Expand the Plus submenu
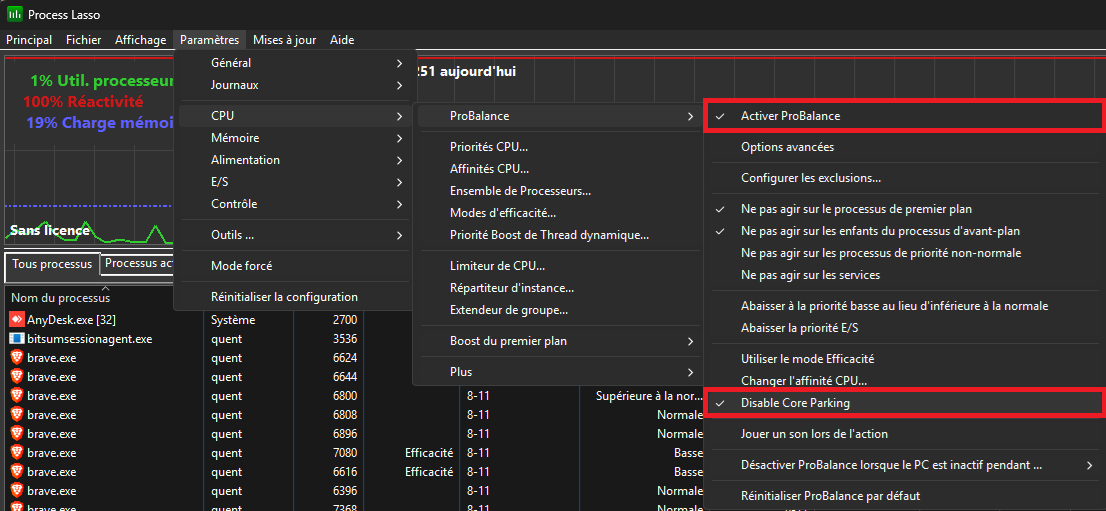Image resolution: width=1106 pixels, height=511 pixels. 557,372
